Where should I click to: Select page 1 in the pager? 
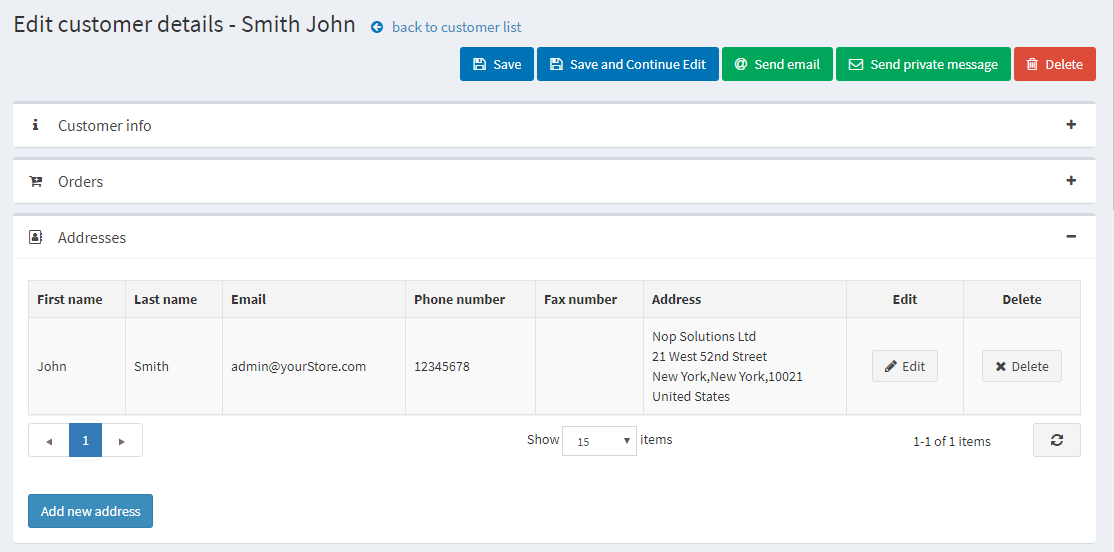86,440
